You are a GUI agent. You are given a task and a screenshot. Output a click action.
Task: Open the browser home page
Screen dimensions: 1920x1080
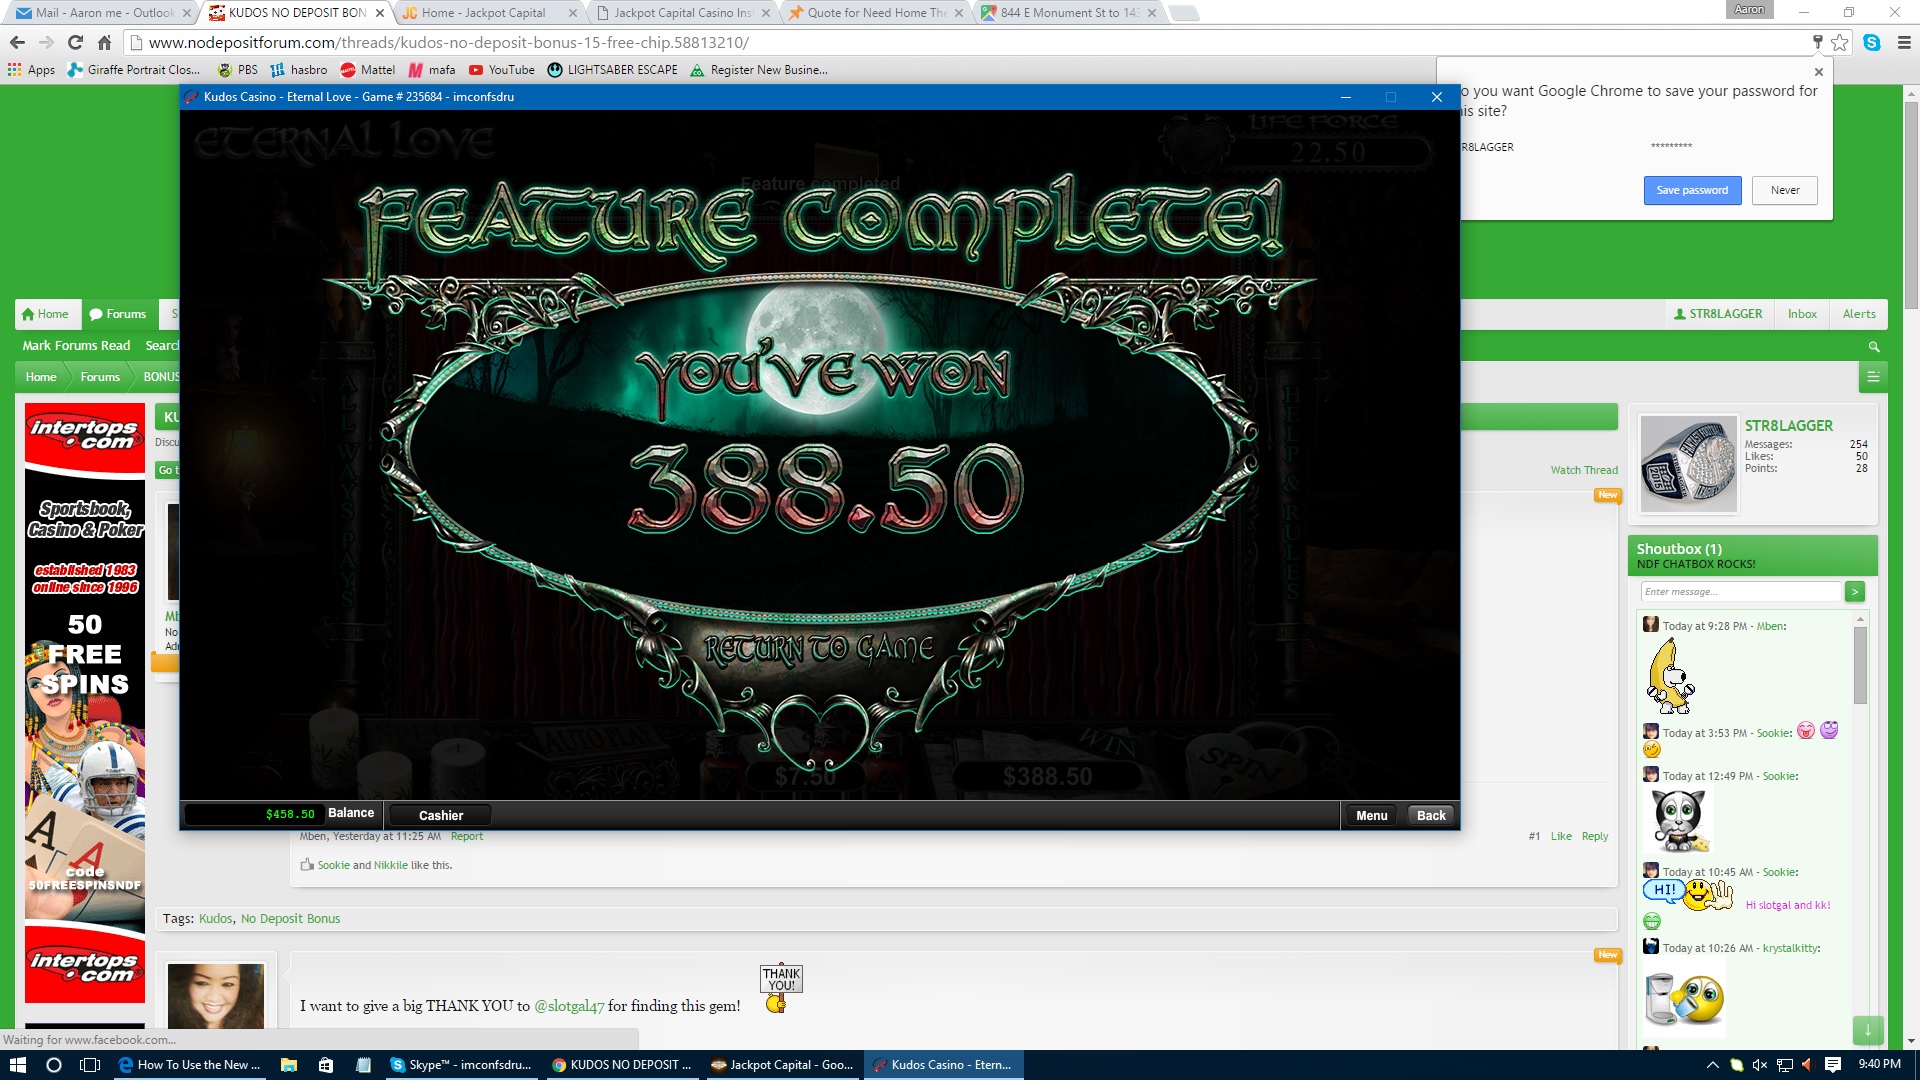coord(104,42)
